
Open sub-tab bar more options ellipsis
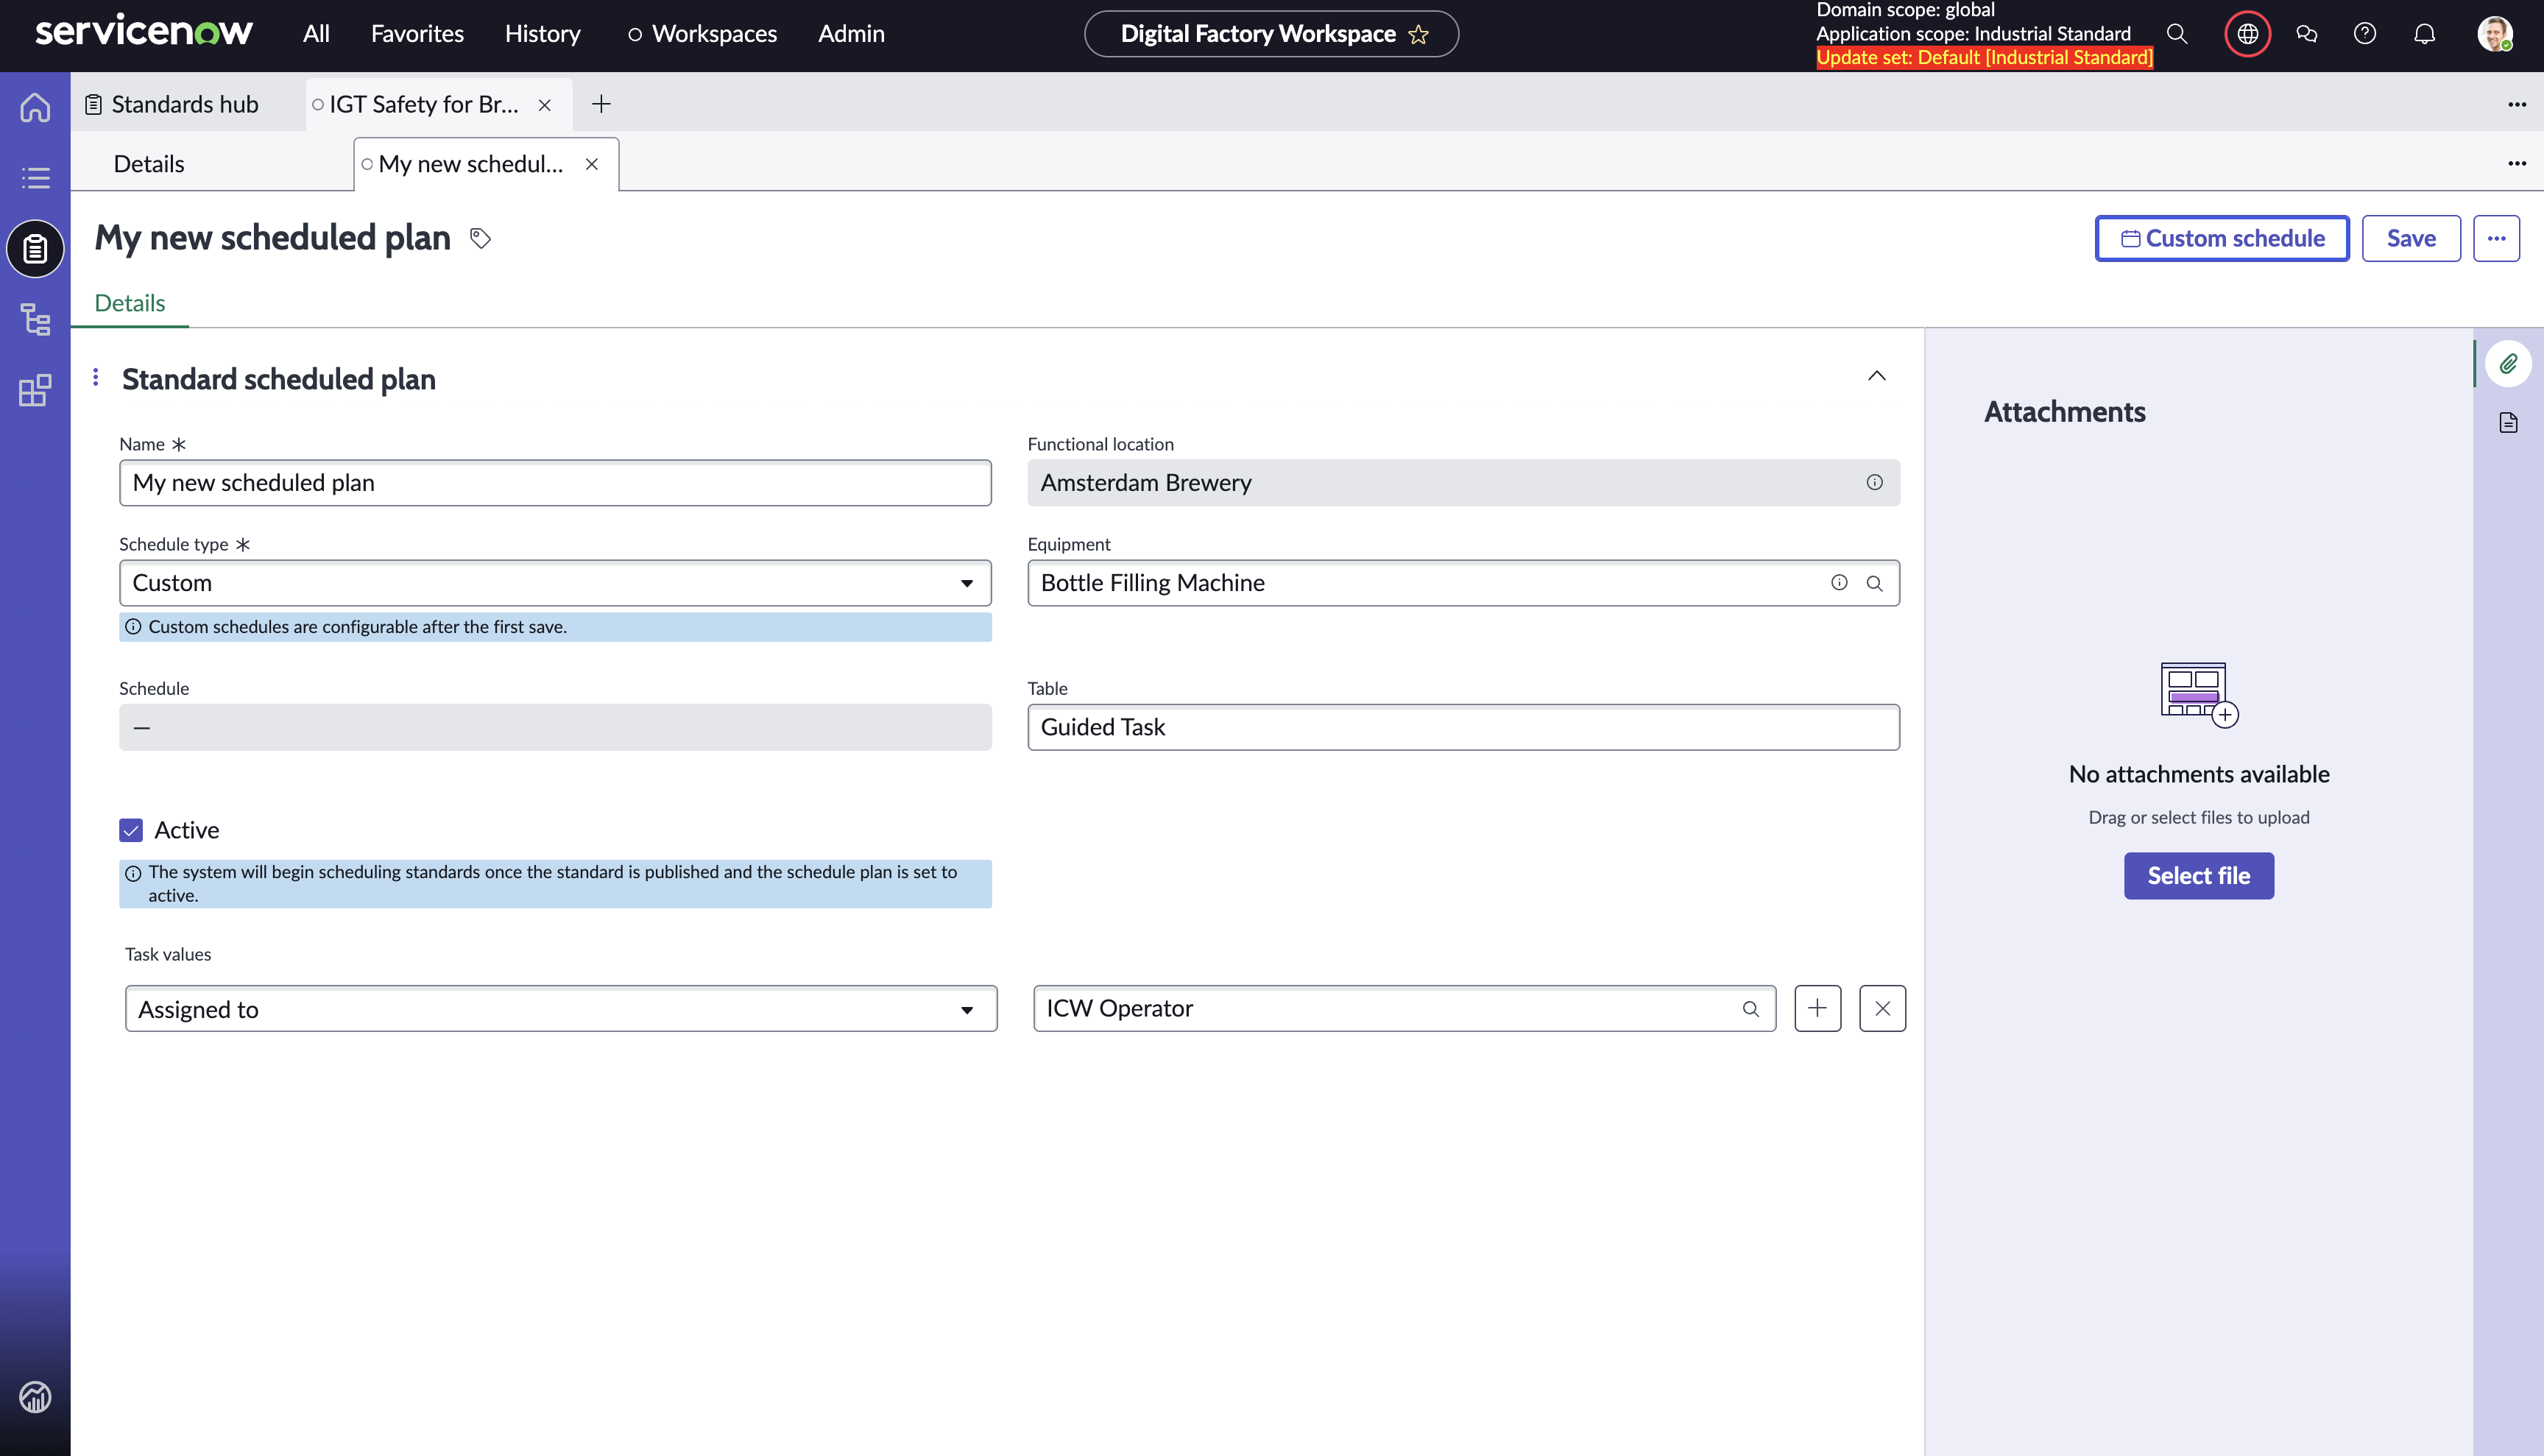[x=2517, y=164]
